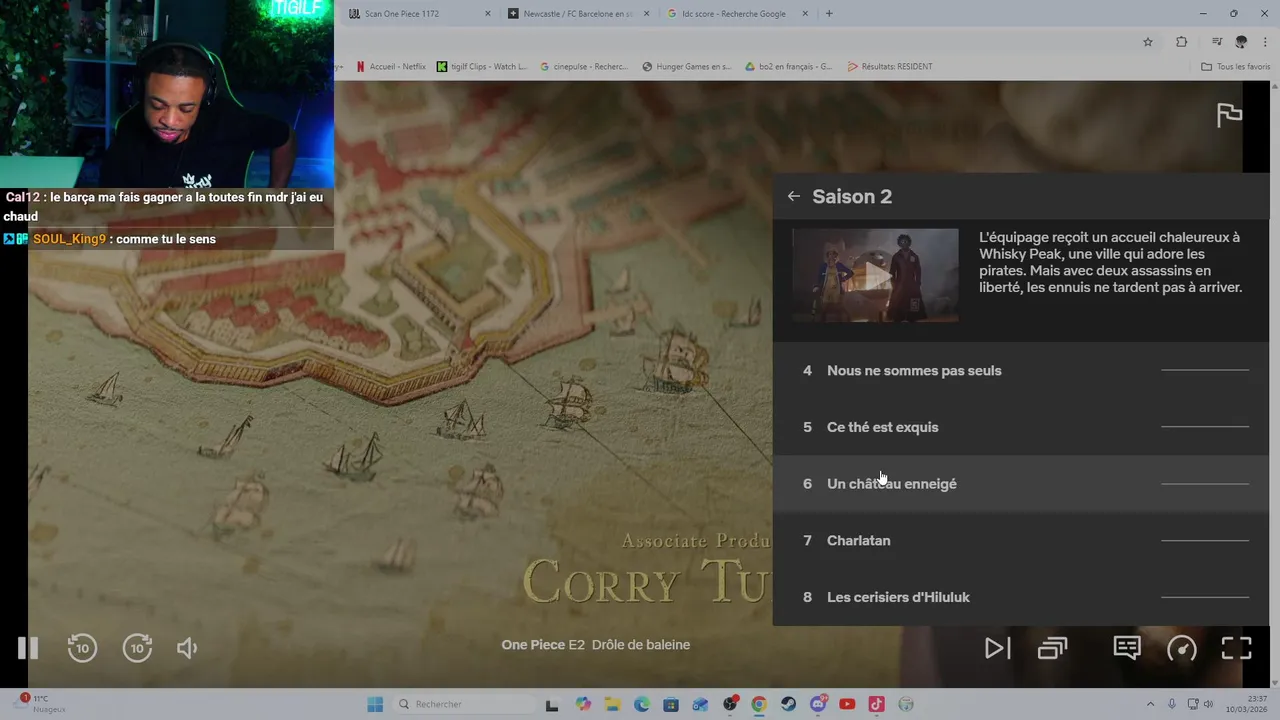This screenshot has height=720, width=1280.
Task: Enter fullscreen mode
Action: point(1237,648)
